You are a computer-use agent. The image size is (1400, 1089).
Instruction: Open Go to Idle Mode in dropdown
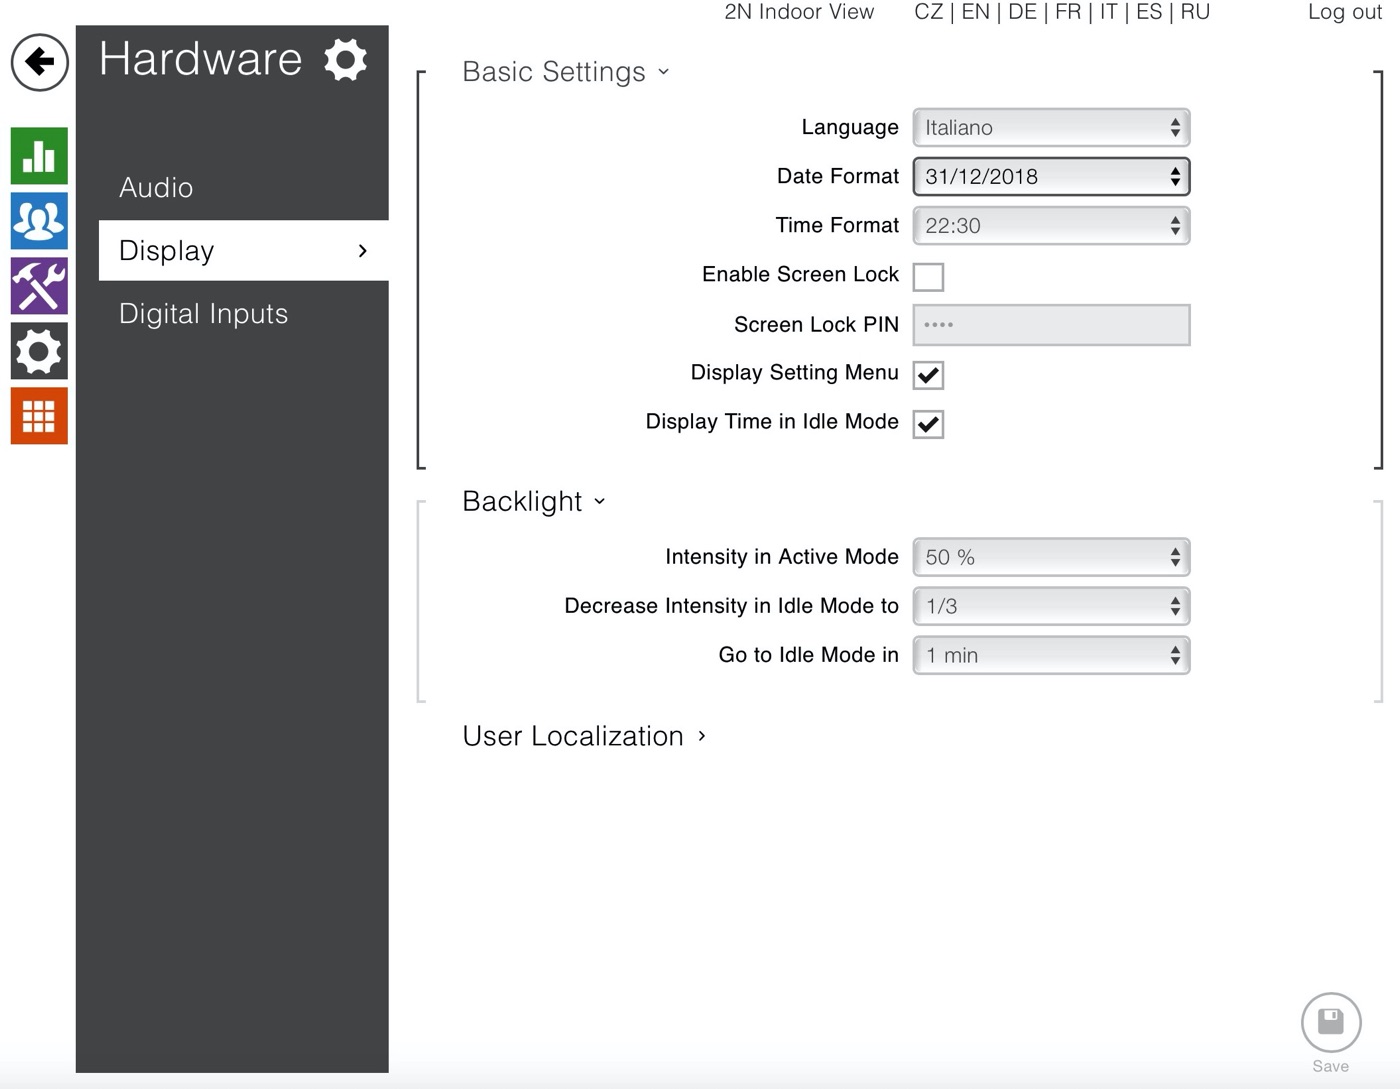point(1051,655)
